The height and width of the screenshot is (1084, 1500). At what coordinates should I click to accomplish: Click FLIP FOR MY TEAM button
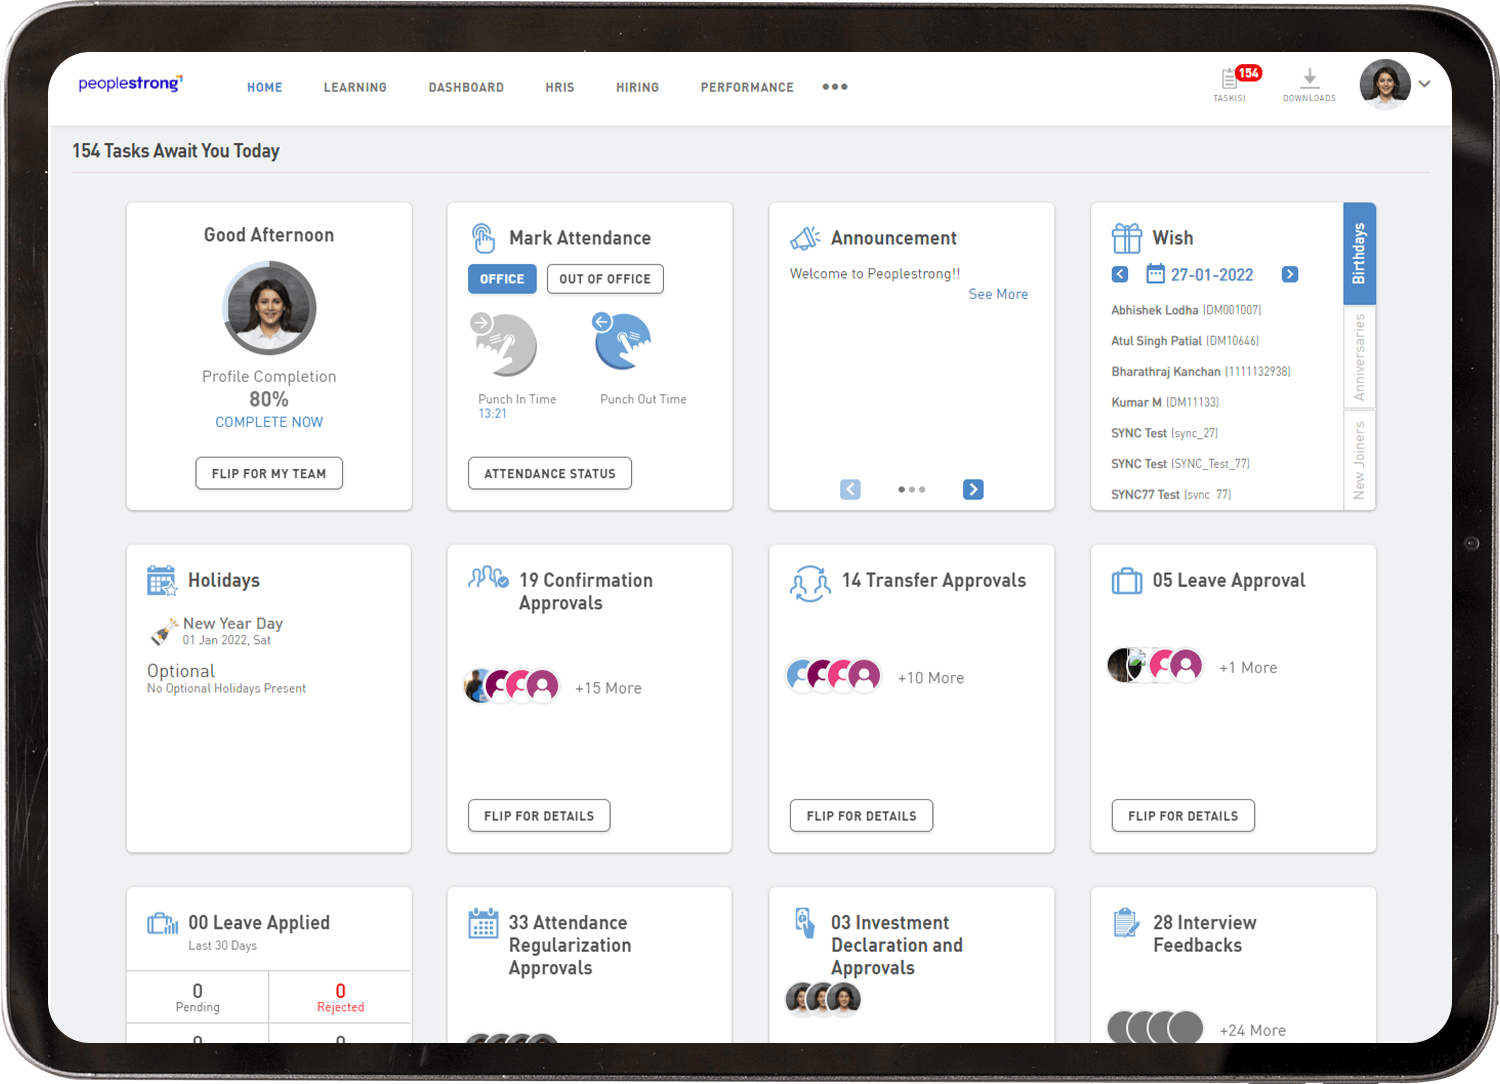click(x=269, y=474)
